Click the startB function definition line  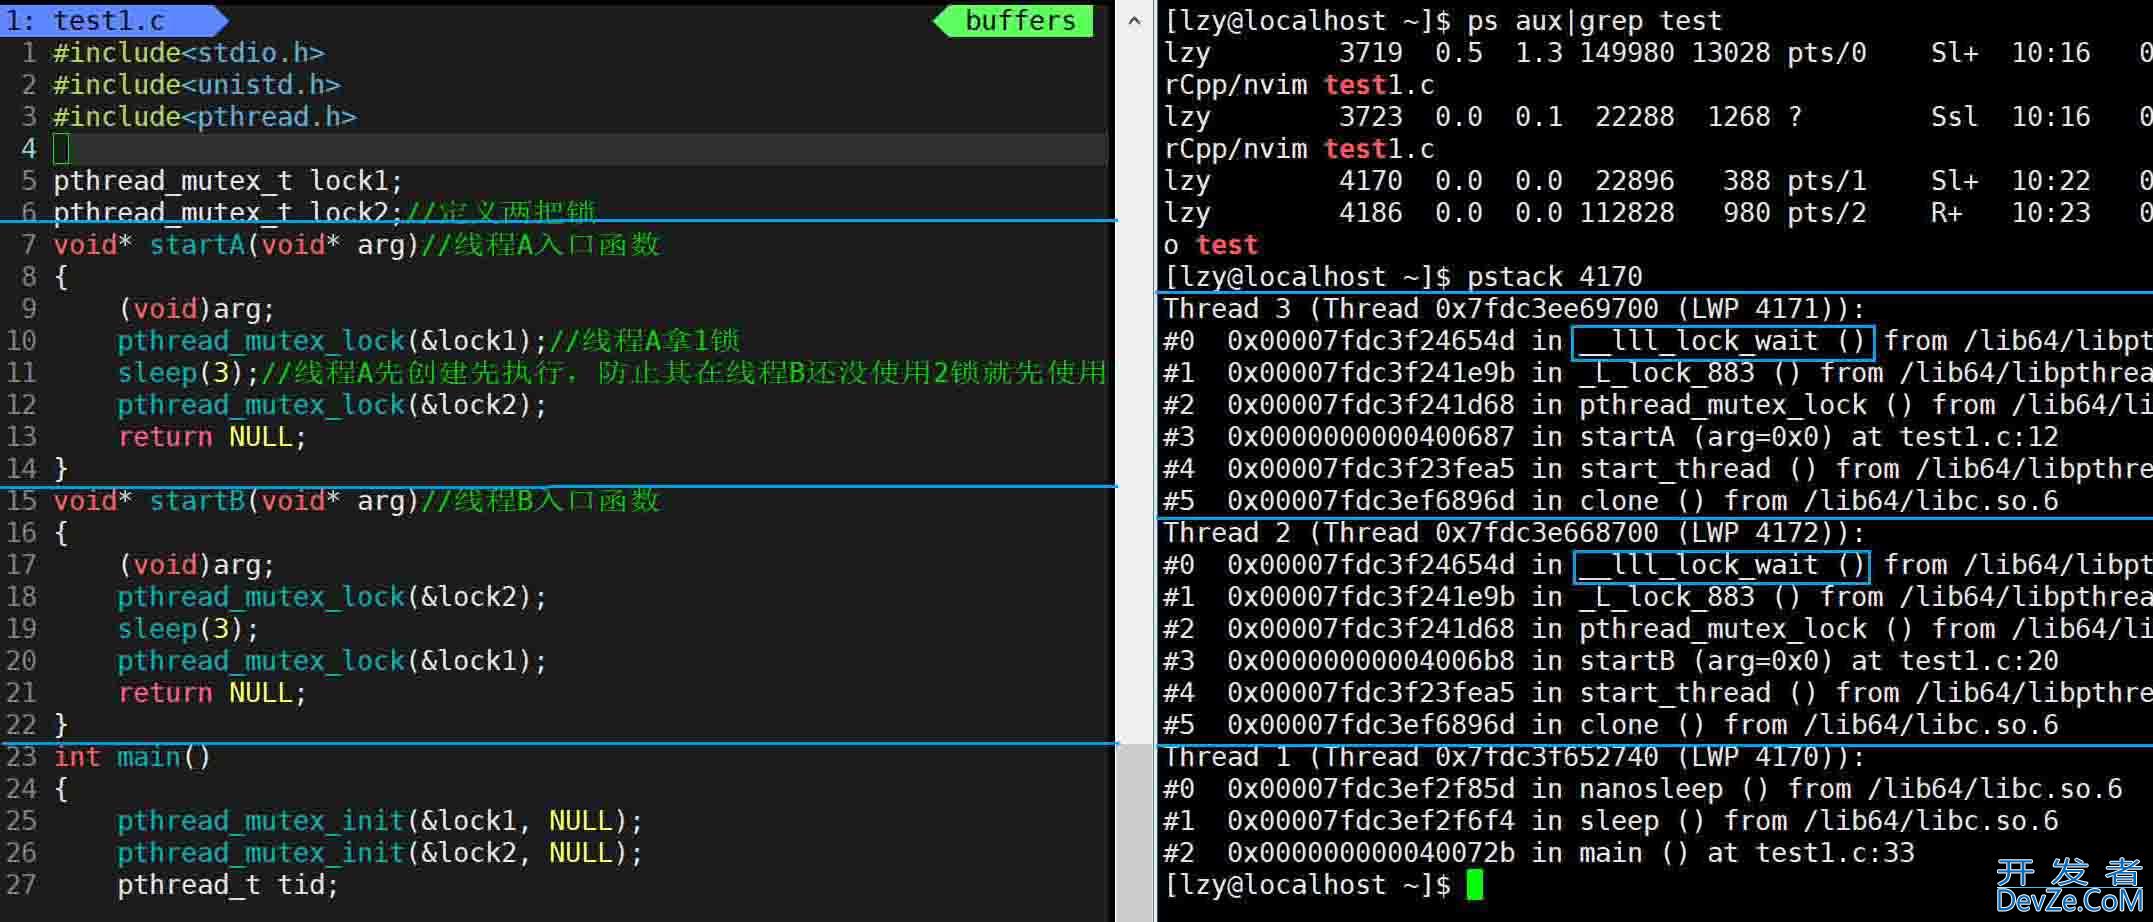[357, 501]
